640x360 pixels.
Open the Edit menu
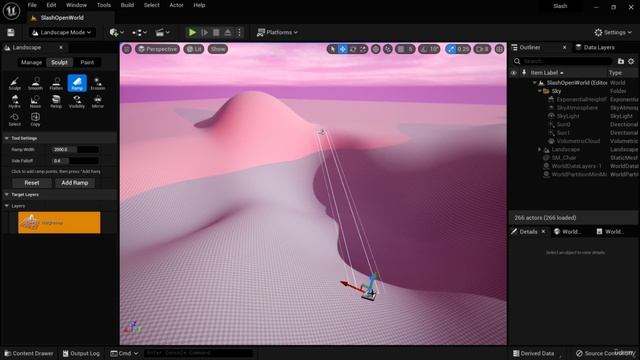coord(51,5)
